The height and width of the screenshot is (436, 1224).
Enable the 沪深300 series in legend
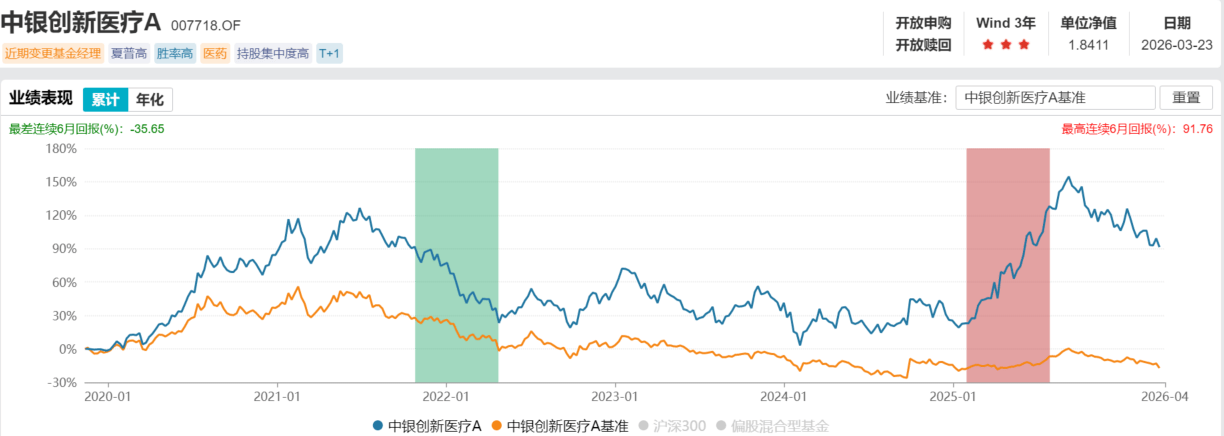tap(680, 426)
